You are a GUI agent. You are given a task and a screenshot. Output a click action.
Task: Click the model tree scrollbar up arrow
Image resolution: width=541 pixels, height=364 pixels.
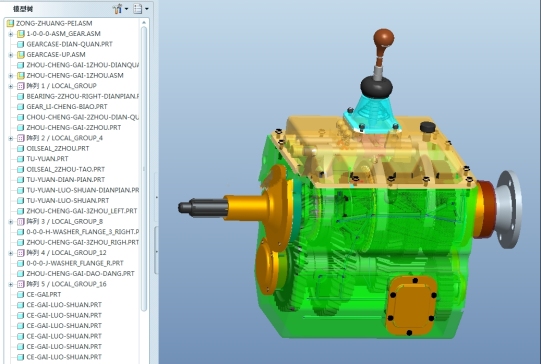click(144, 23)
